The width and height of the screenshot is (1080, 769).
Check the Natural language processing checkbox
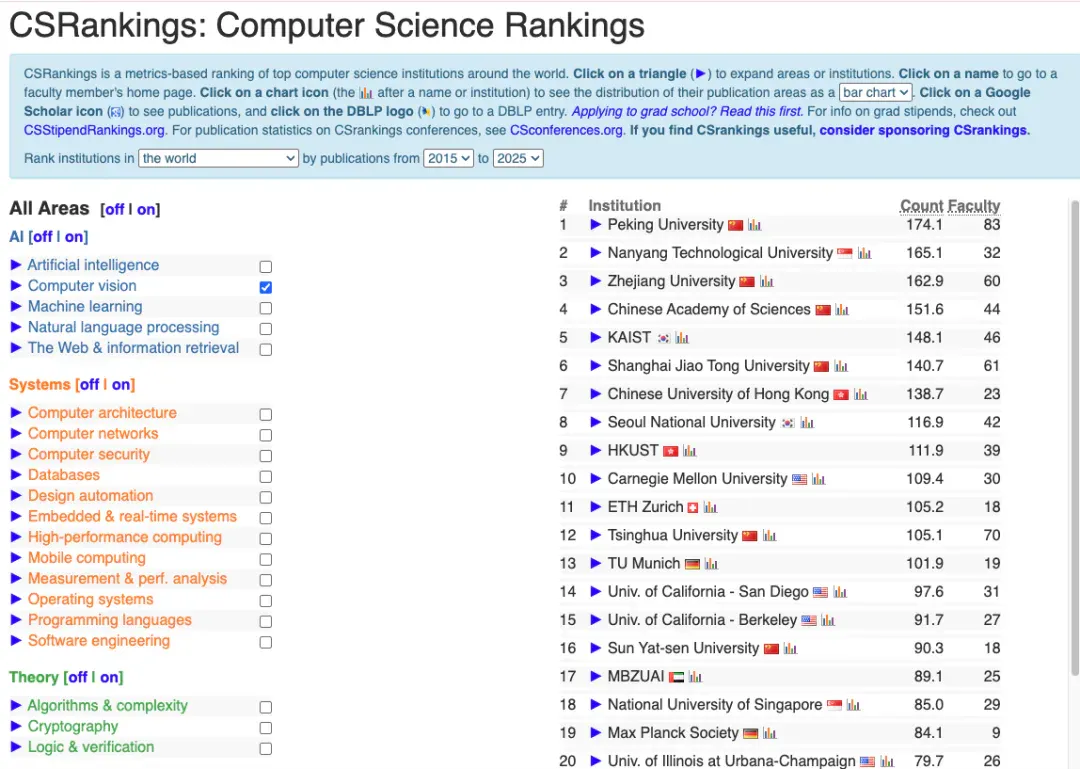click(266, 329)
